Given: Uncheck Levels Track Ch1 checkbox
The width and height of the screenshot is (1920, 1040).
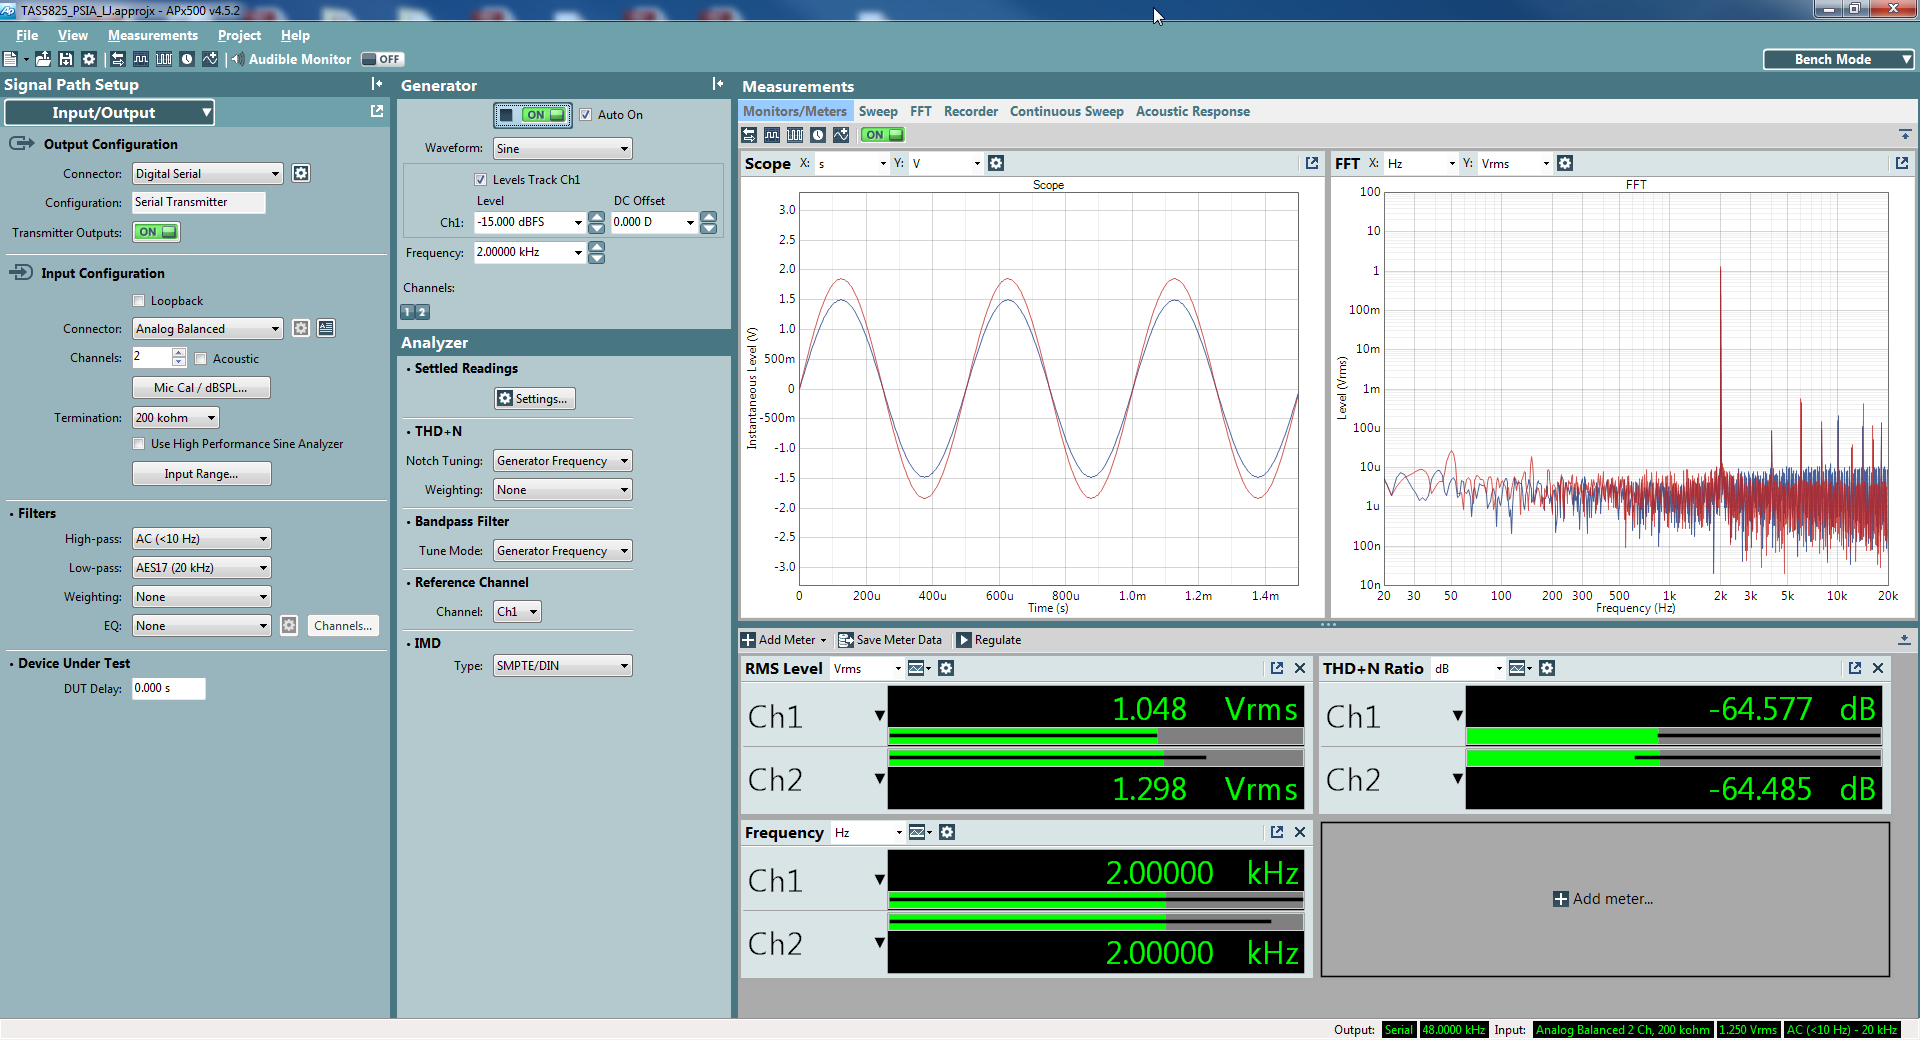Looking at the screenshot, I should 481,180.
